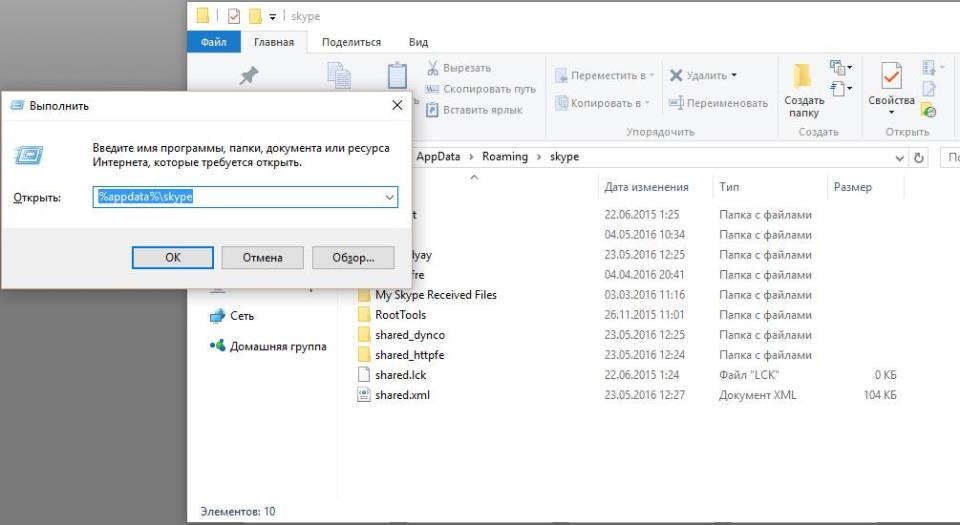960x525 pixels.
Task: Select the shared.xml file in list
Action: (402, 395)
